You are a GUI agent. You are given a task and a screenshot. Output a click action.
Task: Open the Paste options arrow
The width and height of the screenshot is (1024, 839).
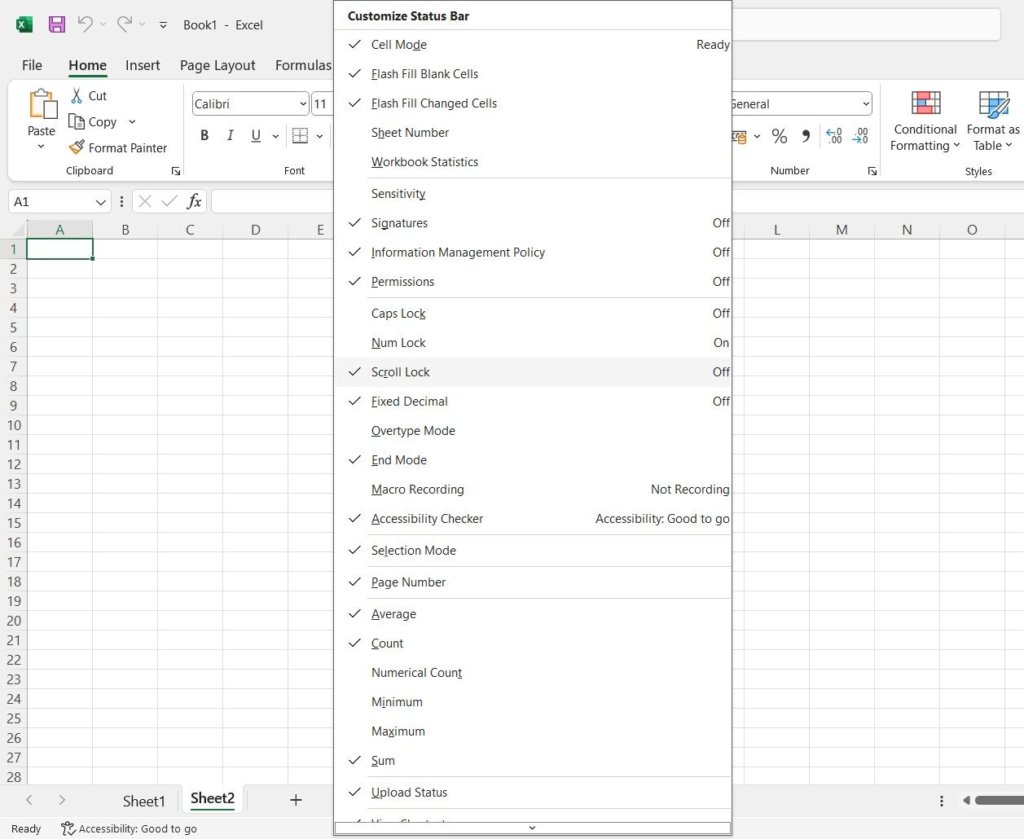[41, 147]
